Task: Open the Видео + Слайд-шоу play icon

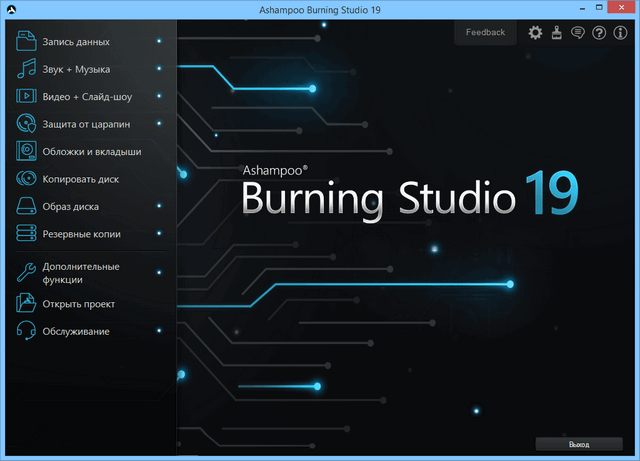Action: tap(26, 97)
